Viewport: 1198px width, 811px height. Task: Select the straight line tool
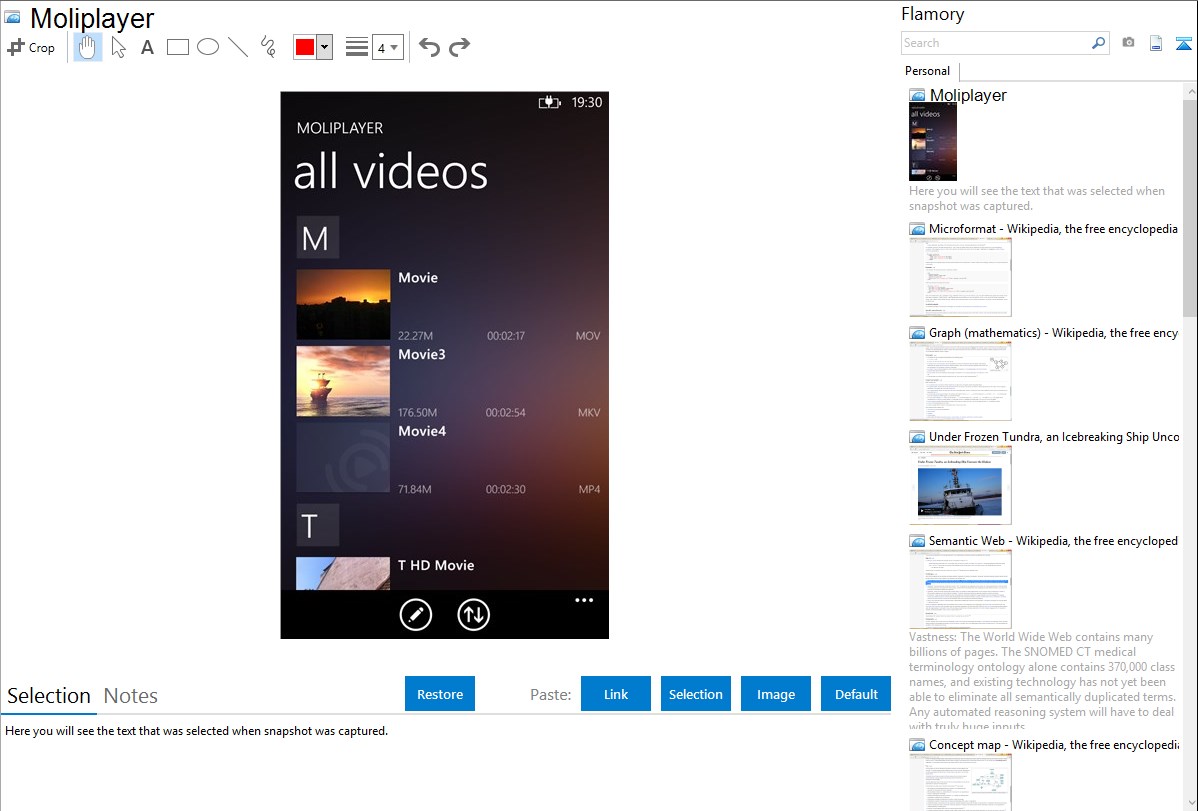click(238, 47)
